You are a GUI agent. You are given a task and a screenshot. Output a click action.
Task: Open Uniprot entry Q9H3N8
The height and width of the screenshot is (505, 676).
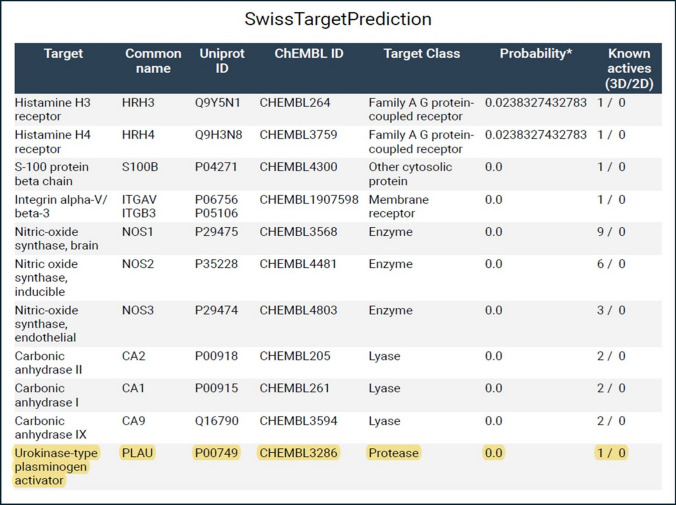click(218, 135)
